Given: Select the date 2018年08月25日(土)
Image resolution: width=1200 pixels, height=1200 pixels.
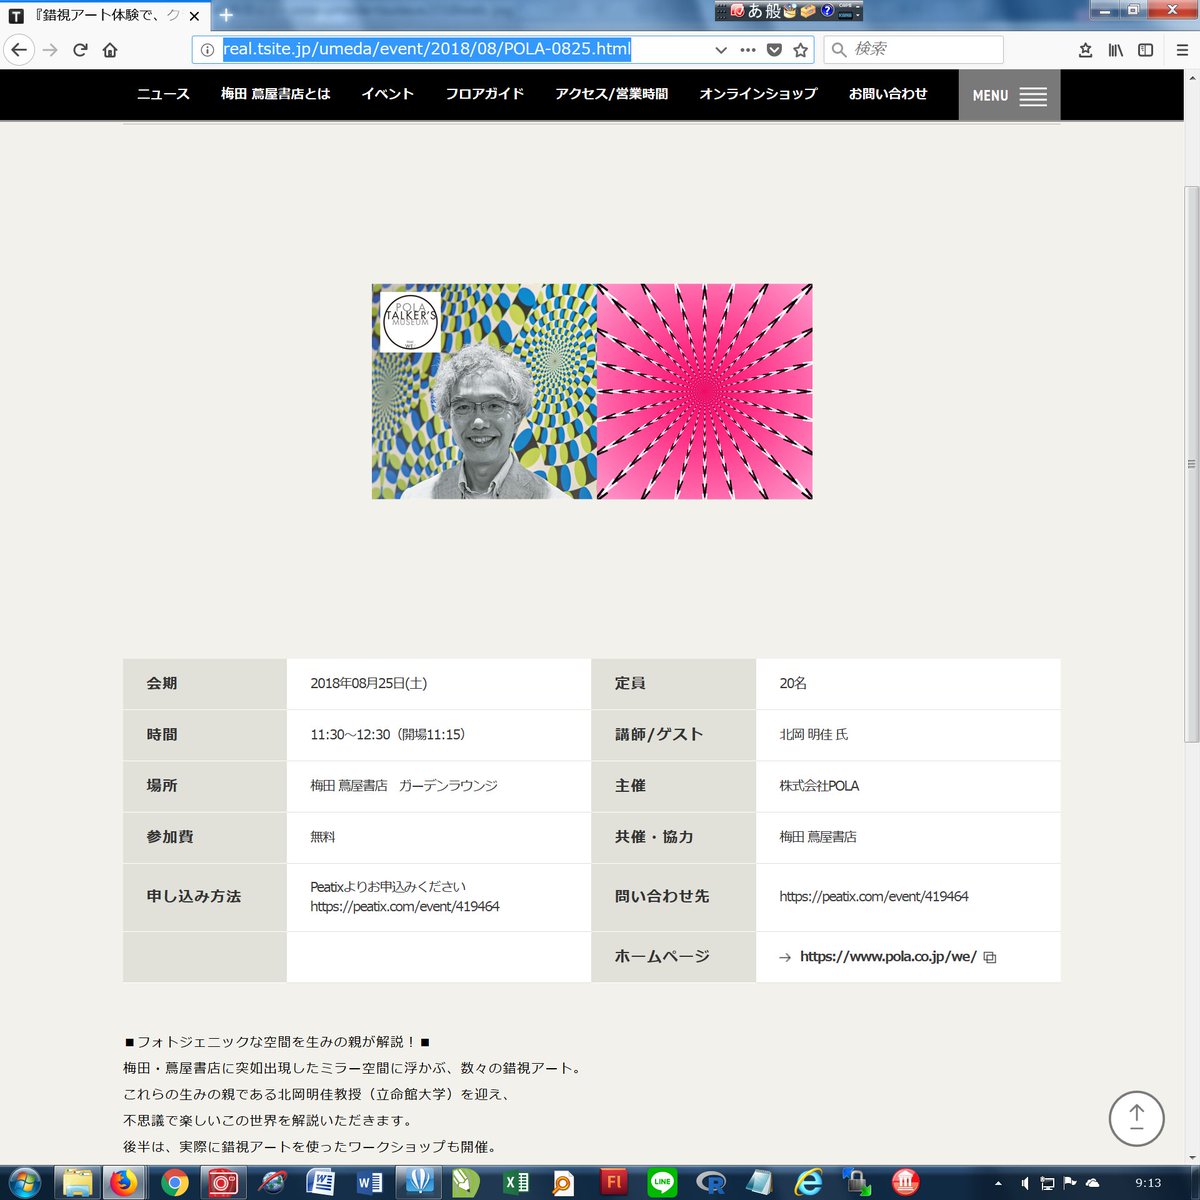Looking at the screenshot, I should [x=369, y=684].
